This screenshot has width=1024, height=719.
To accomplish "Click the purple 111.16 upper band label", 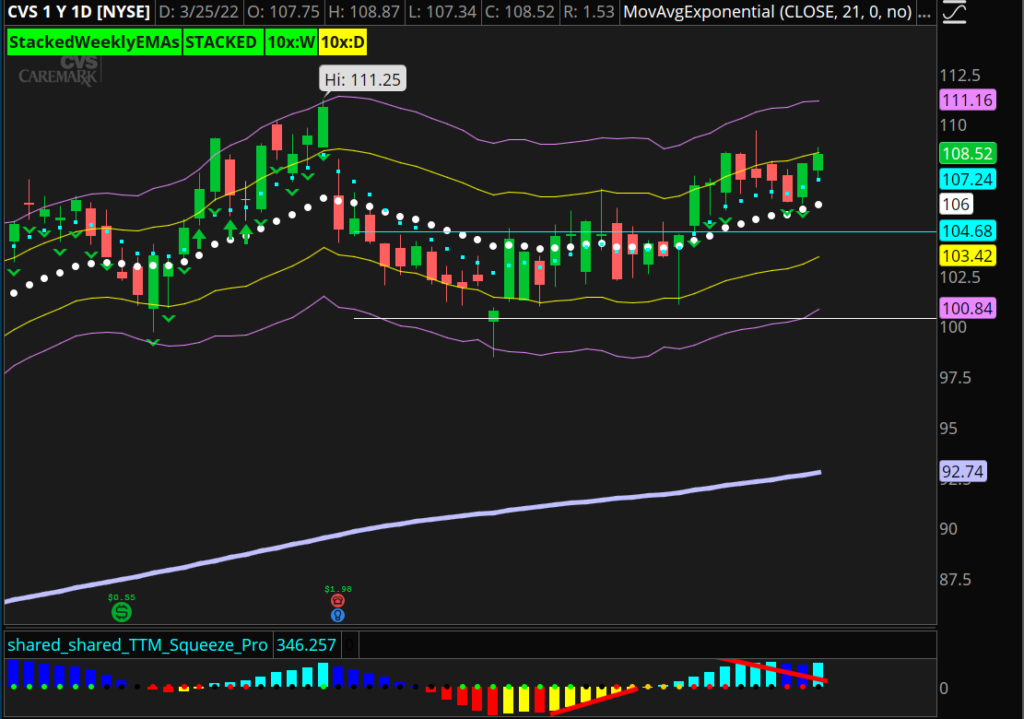I will click(x=965, y=100).
